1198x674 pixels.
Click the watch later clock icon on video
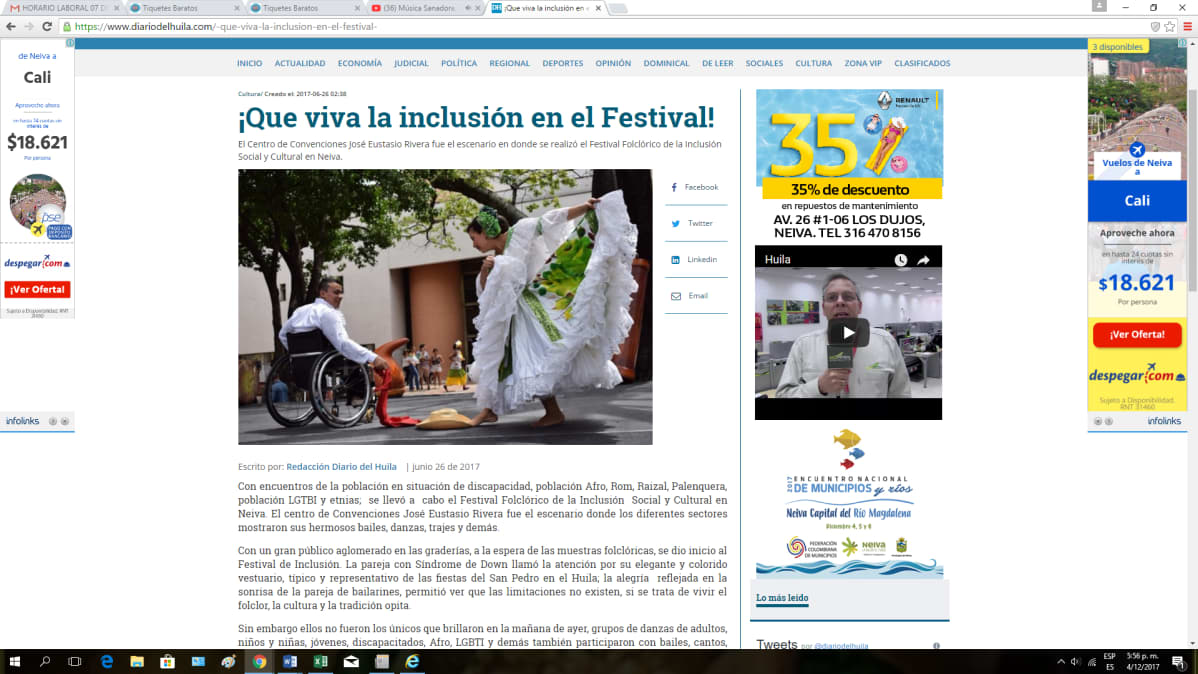pos(901,260)
